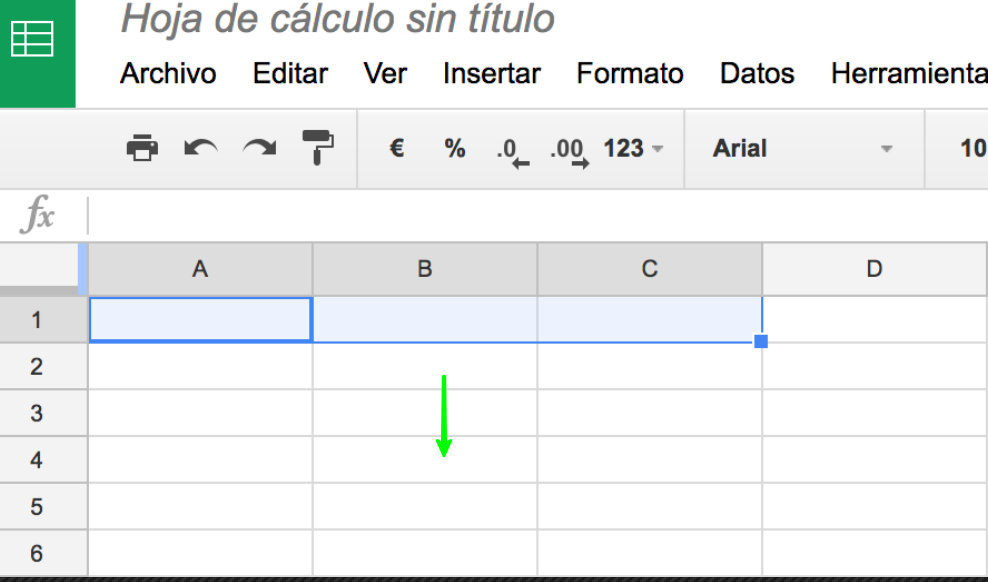This screenshot has width=988, height=582.
Task: Open the font size dropdown
Action: [973, 149]
